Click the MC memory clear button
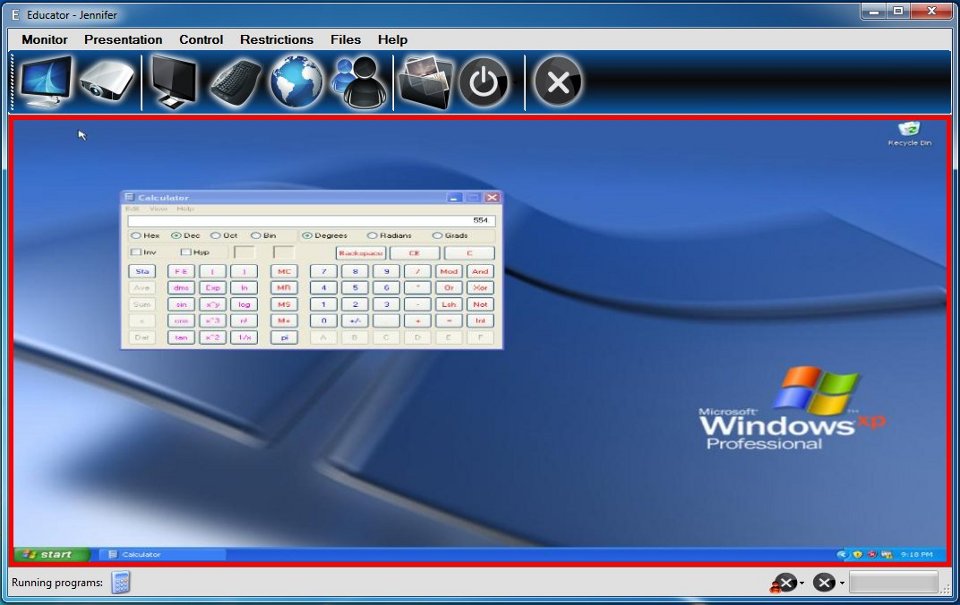 [284, 271]
